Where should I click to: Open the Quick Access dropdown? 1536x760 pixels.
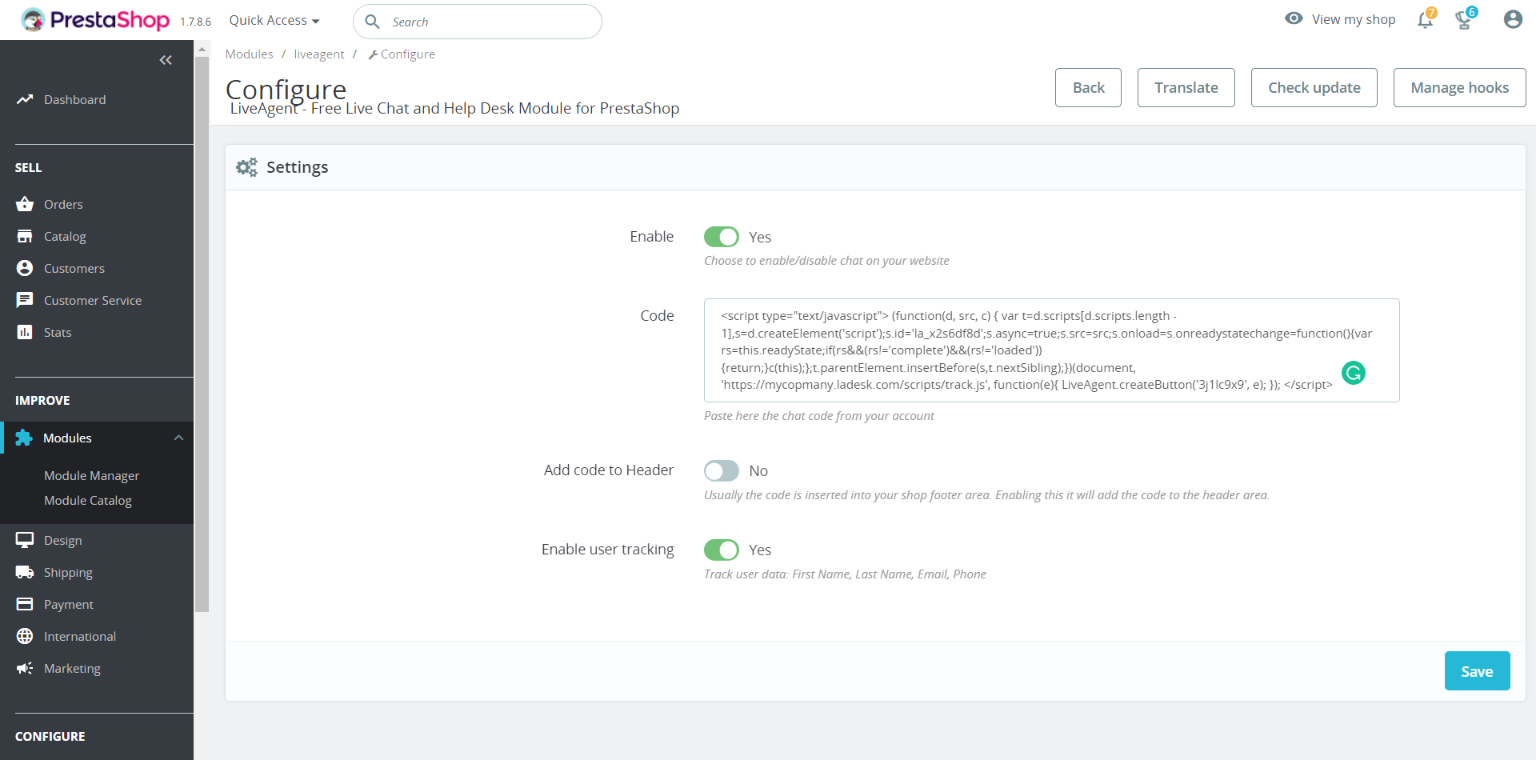(274, 20)
